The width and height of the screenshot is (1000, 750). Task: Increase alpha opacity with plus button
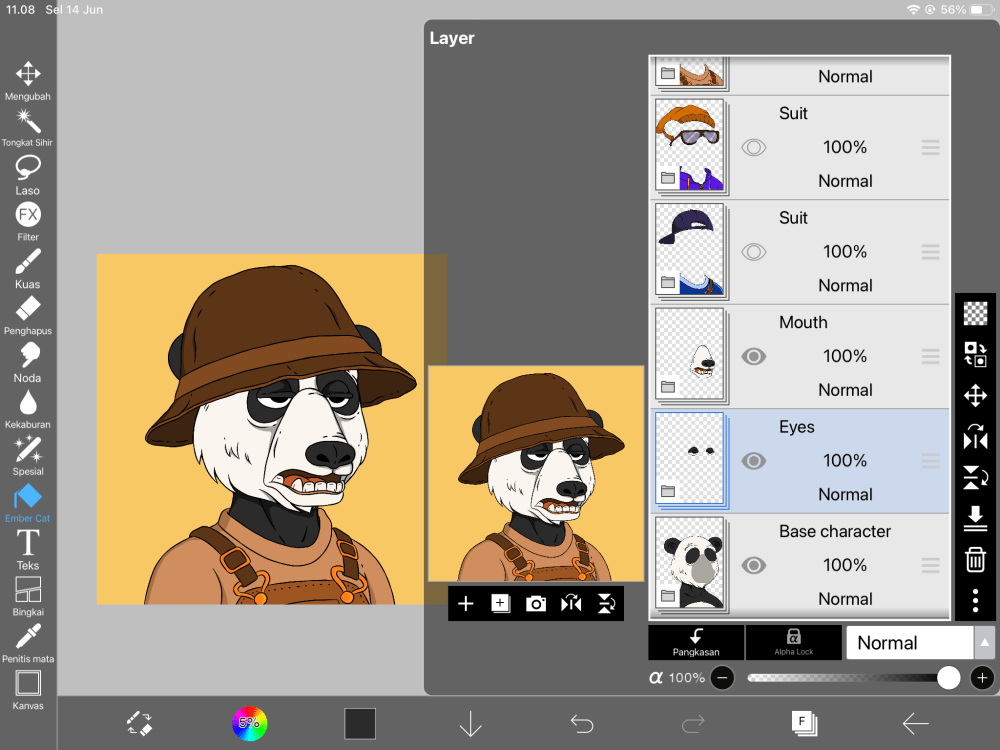click(982, 678)
